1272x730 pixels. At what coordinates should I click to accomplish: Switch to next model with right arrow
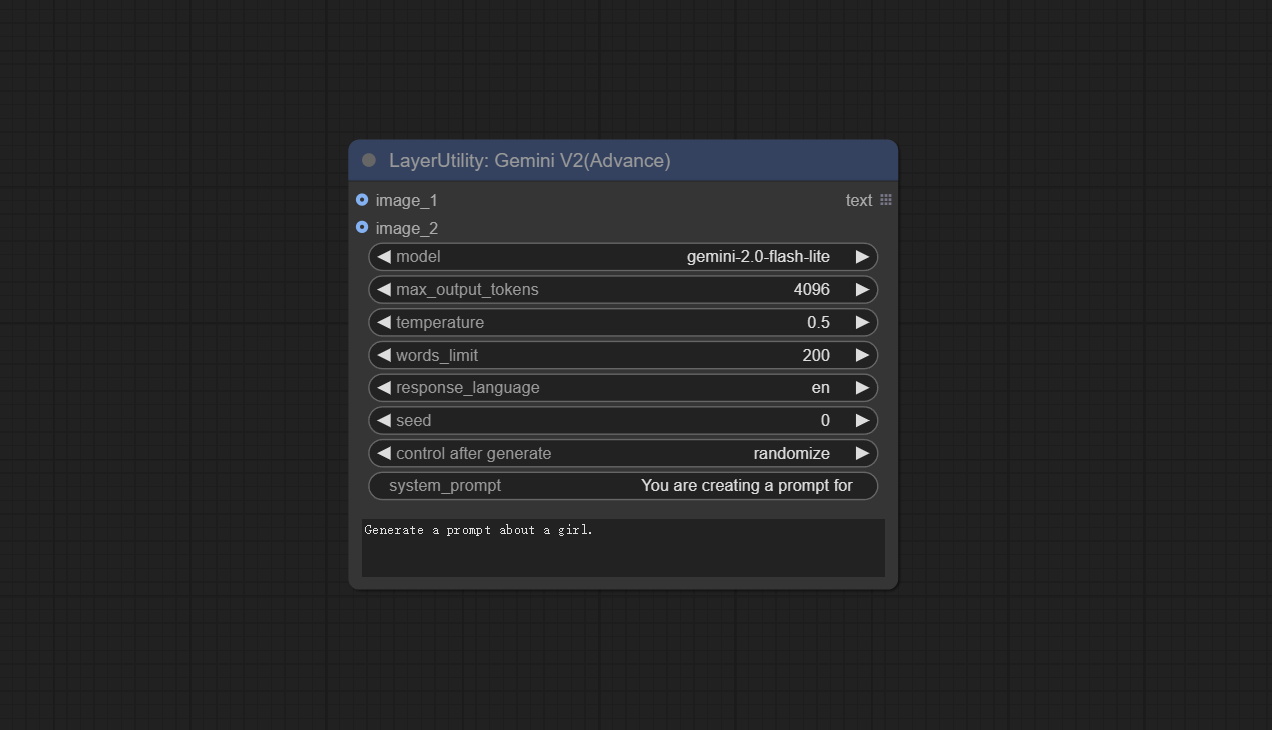pos(862,257)
